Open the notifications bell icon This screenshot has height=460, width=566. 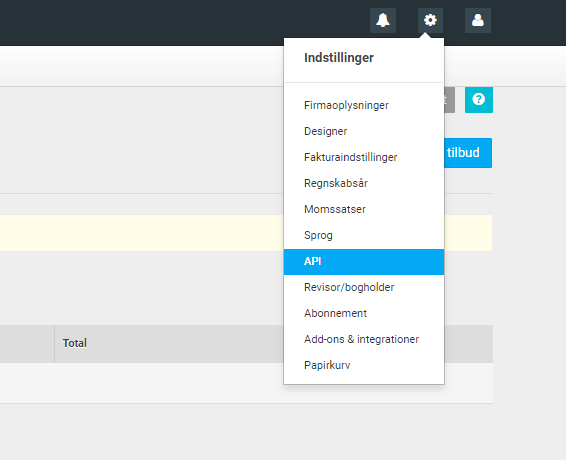pyautogui.click(x=383, y=20)
